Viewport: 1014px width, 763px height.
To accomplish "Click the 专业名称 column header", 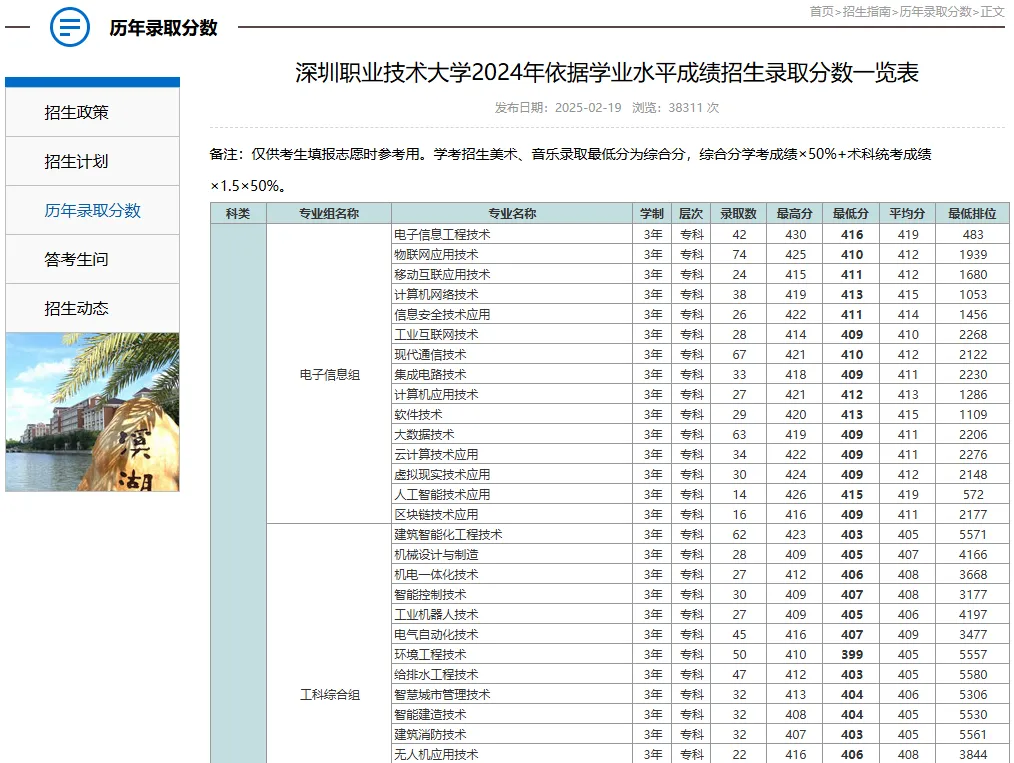I will [x=512, y=213].
